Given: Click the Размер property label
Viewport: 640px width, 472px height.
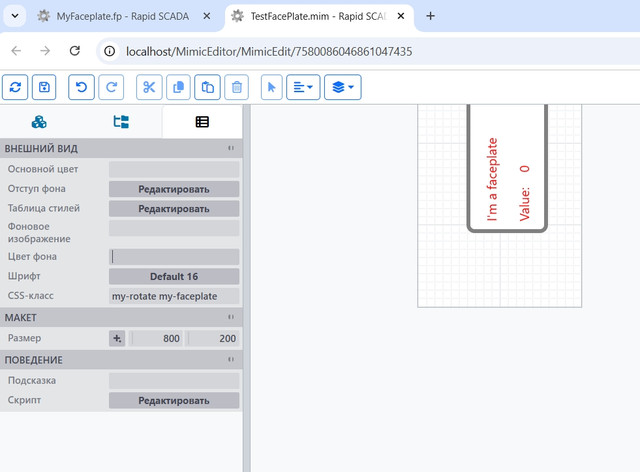Looking at the screenshot, I should 24,338.
